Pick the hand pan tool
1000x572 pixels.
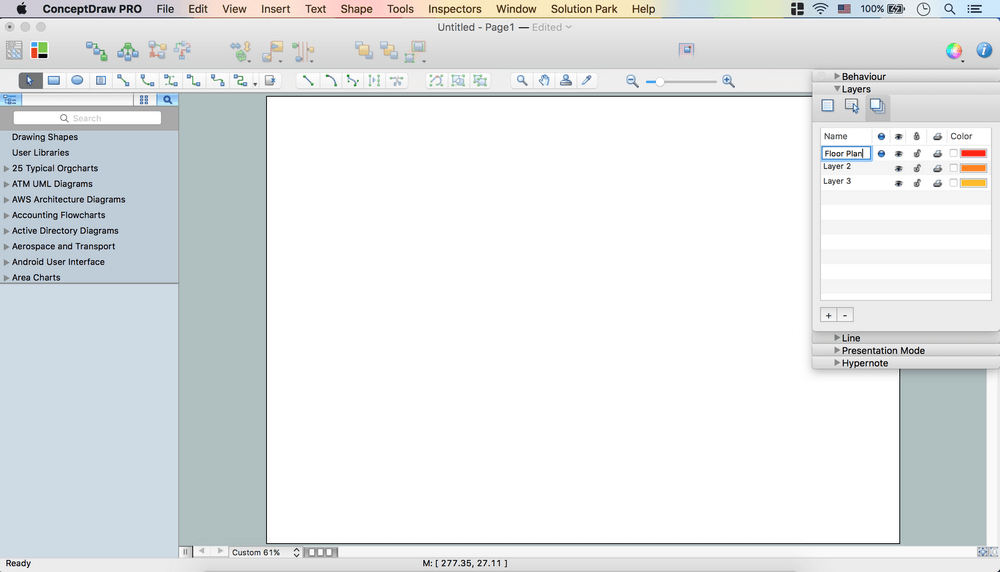[x=544, y=81]
